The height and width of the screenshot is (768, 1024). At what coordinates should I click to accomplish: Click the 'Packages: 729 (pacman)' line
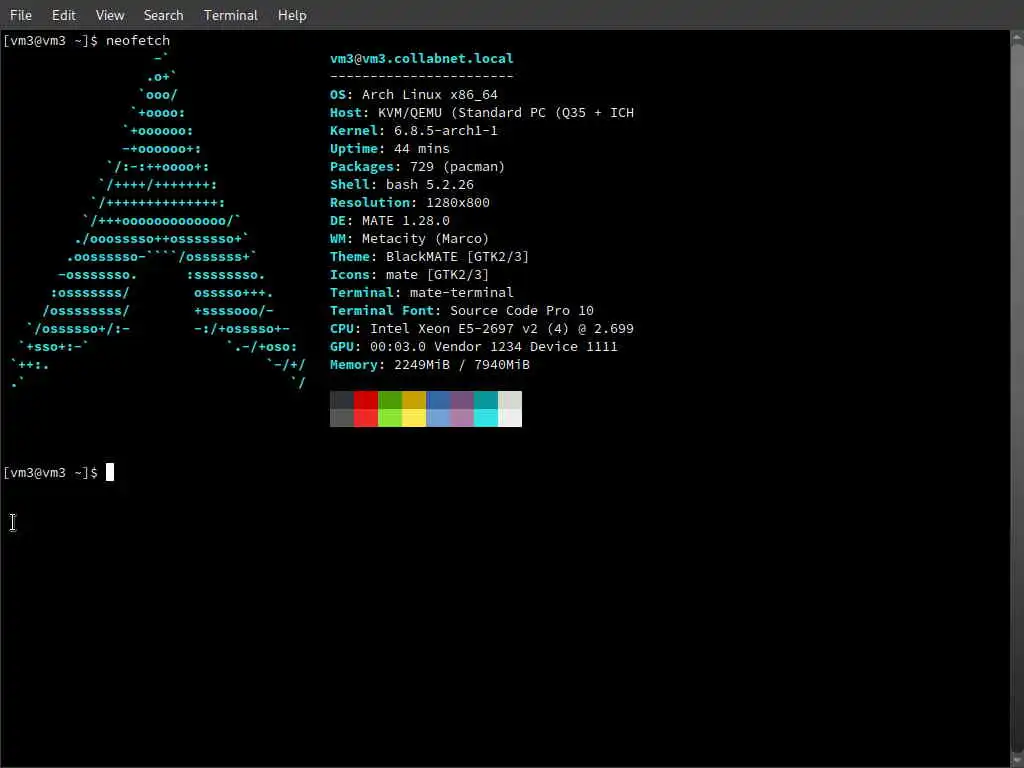pos(418,167)
